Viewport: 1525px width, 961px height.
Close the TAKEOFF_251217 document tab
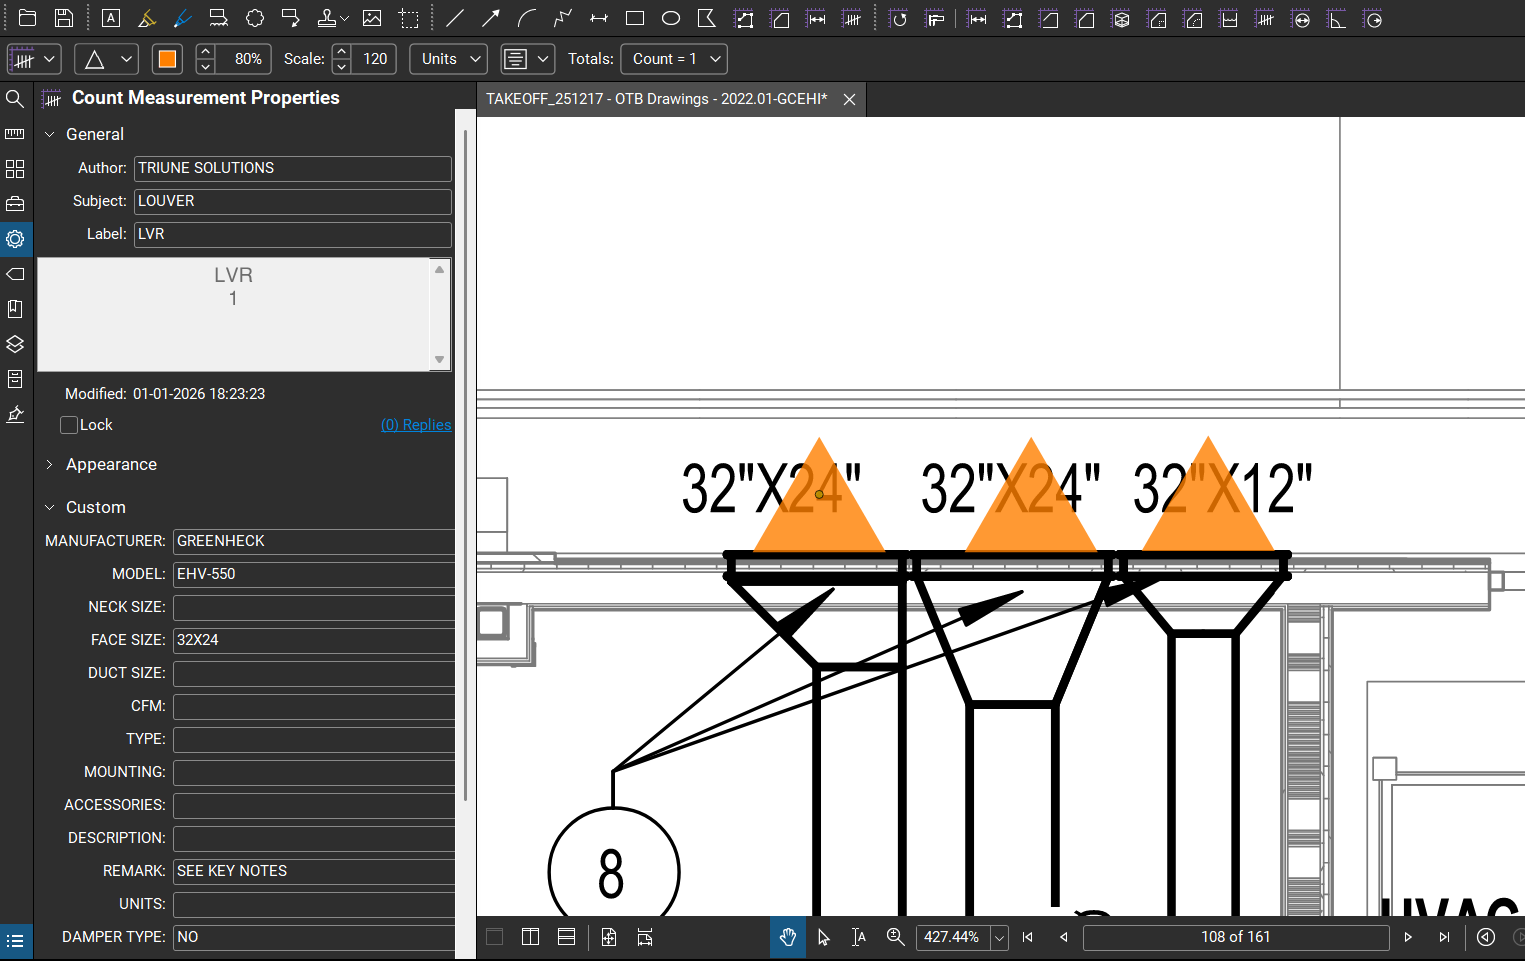coord(849,99)
